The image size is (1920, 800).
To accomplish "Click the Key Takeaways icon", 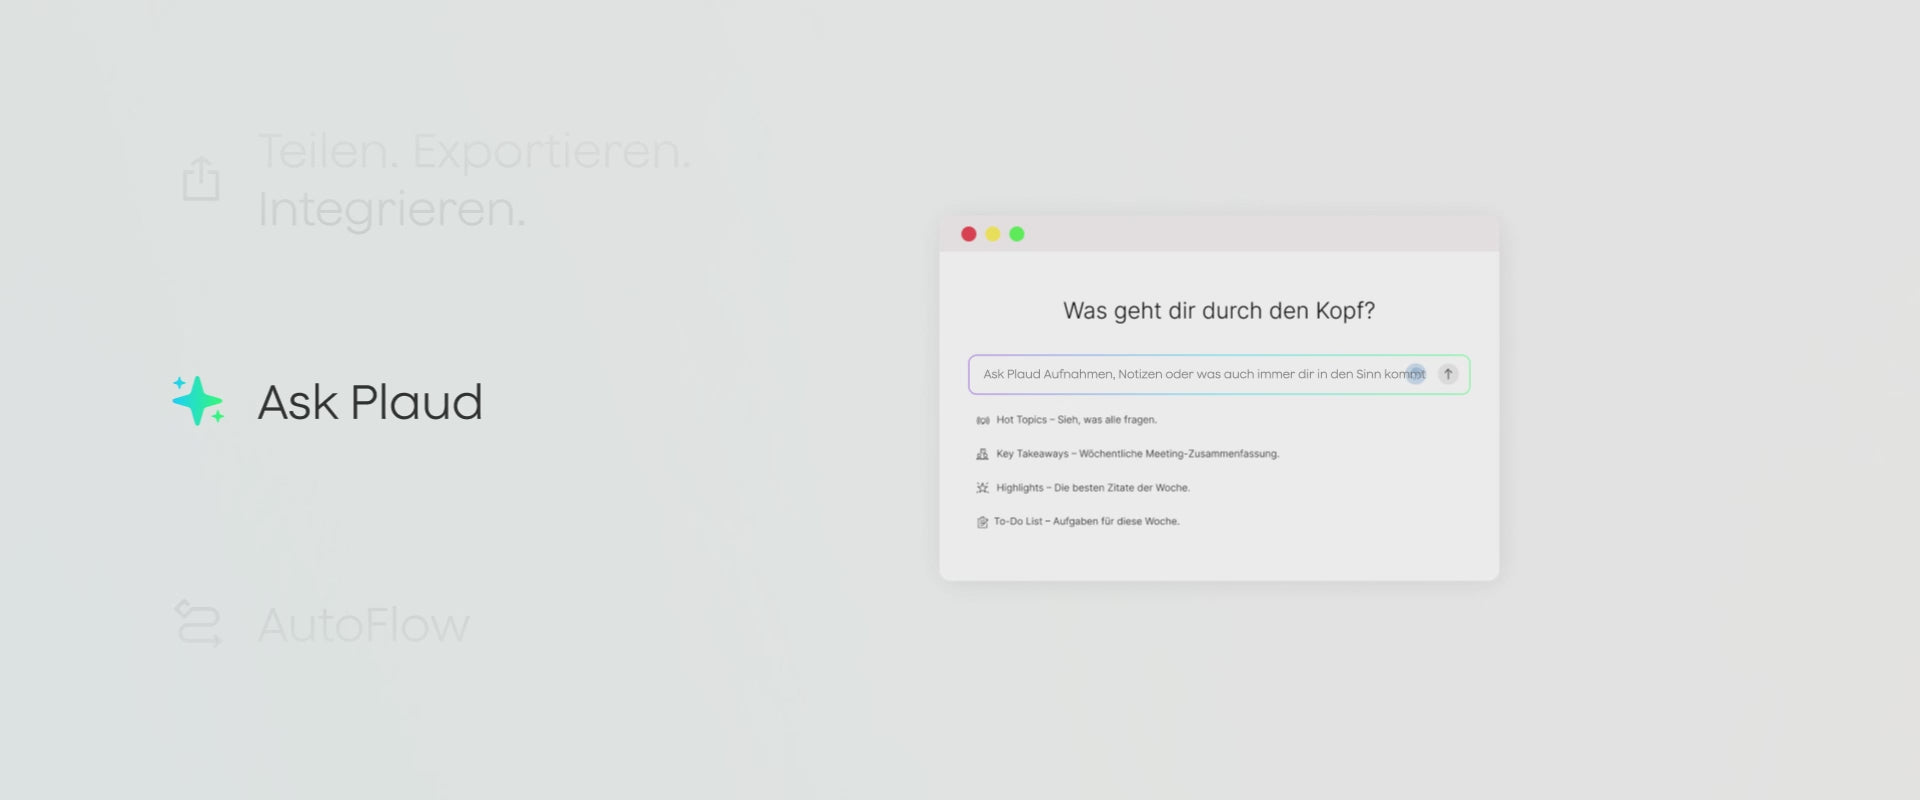I will pos(982,454).
